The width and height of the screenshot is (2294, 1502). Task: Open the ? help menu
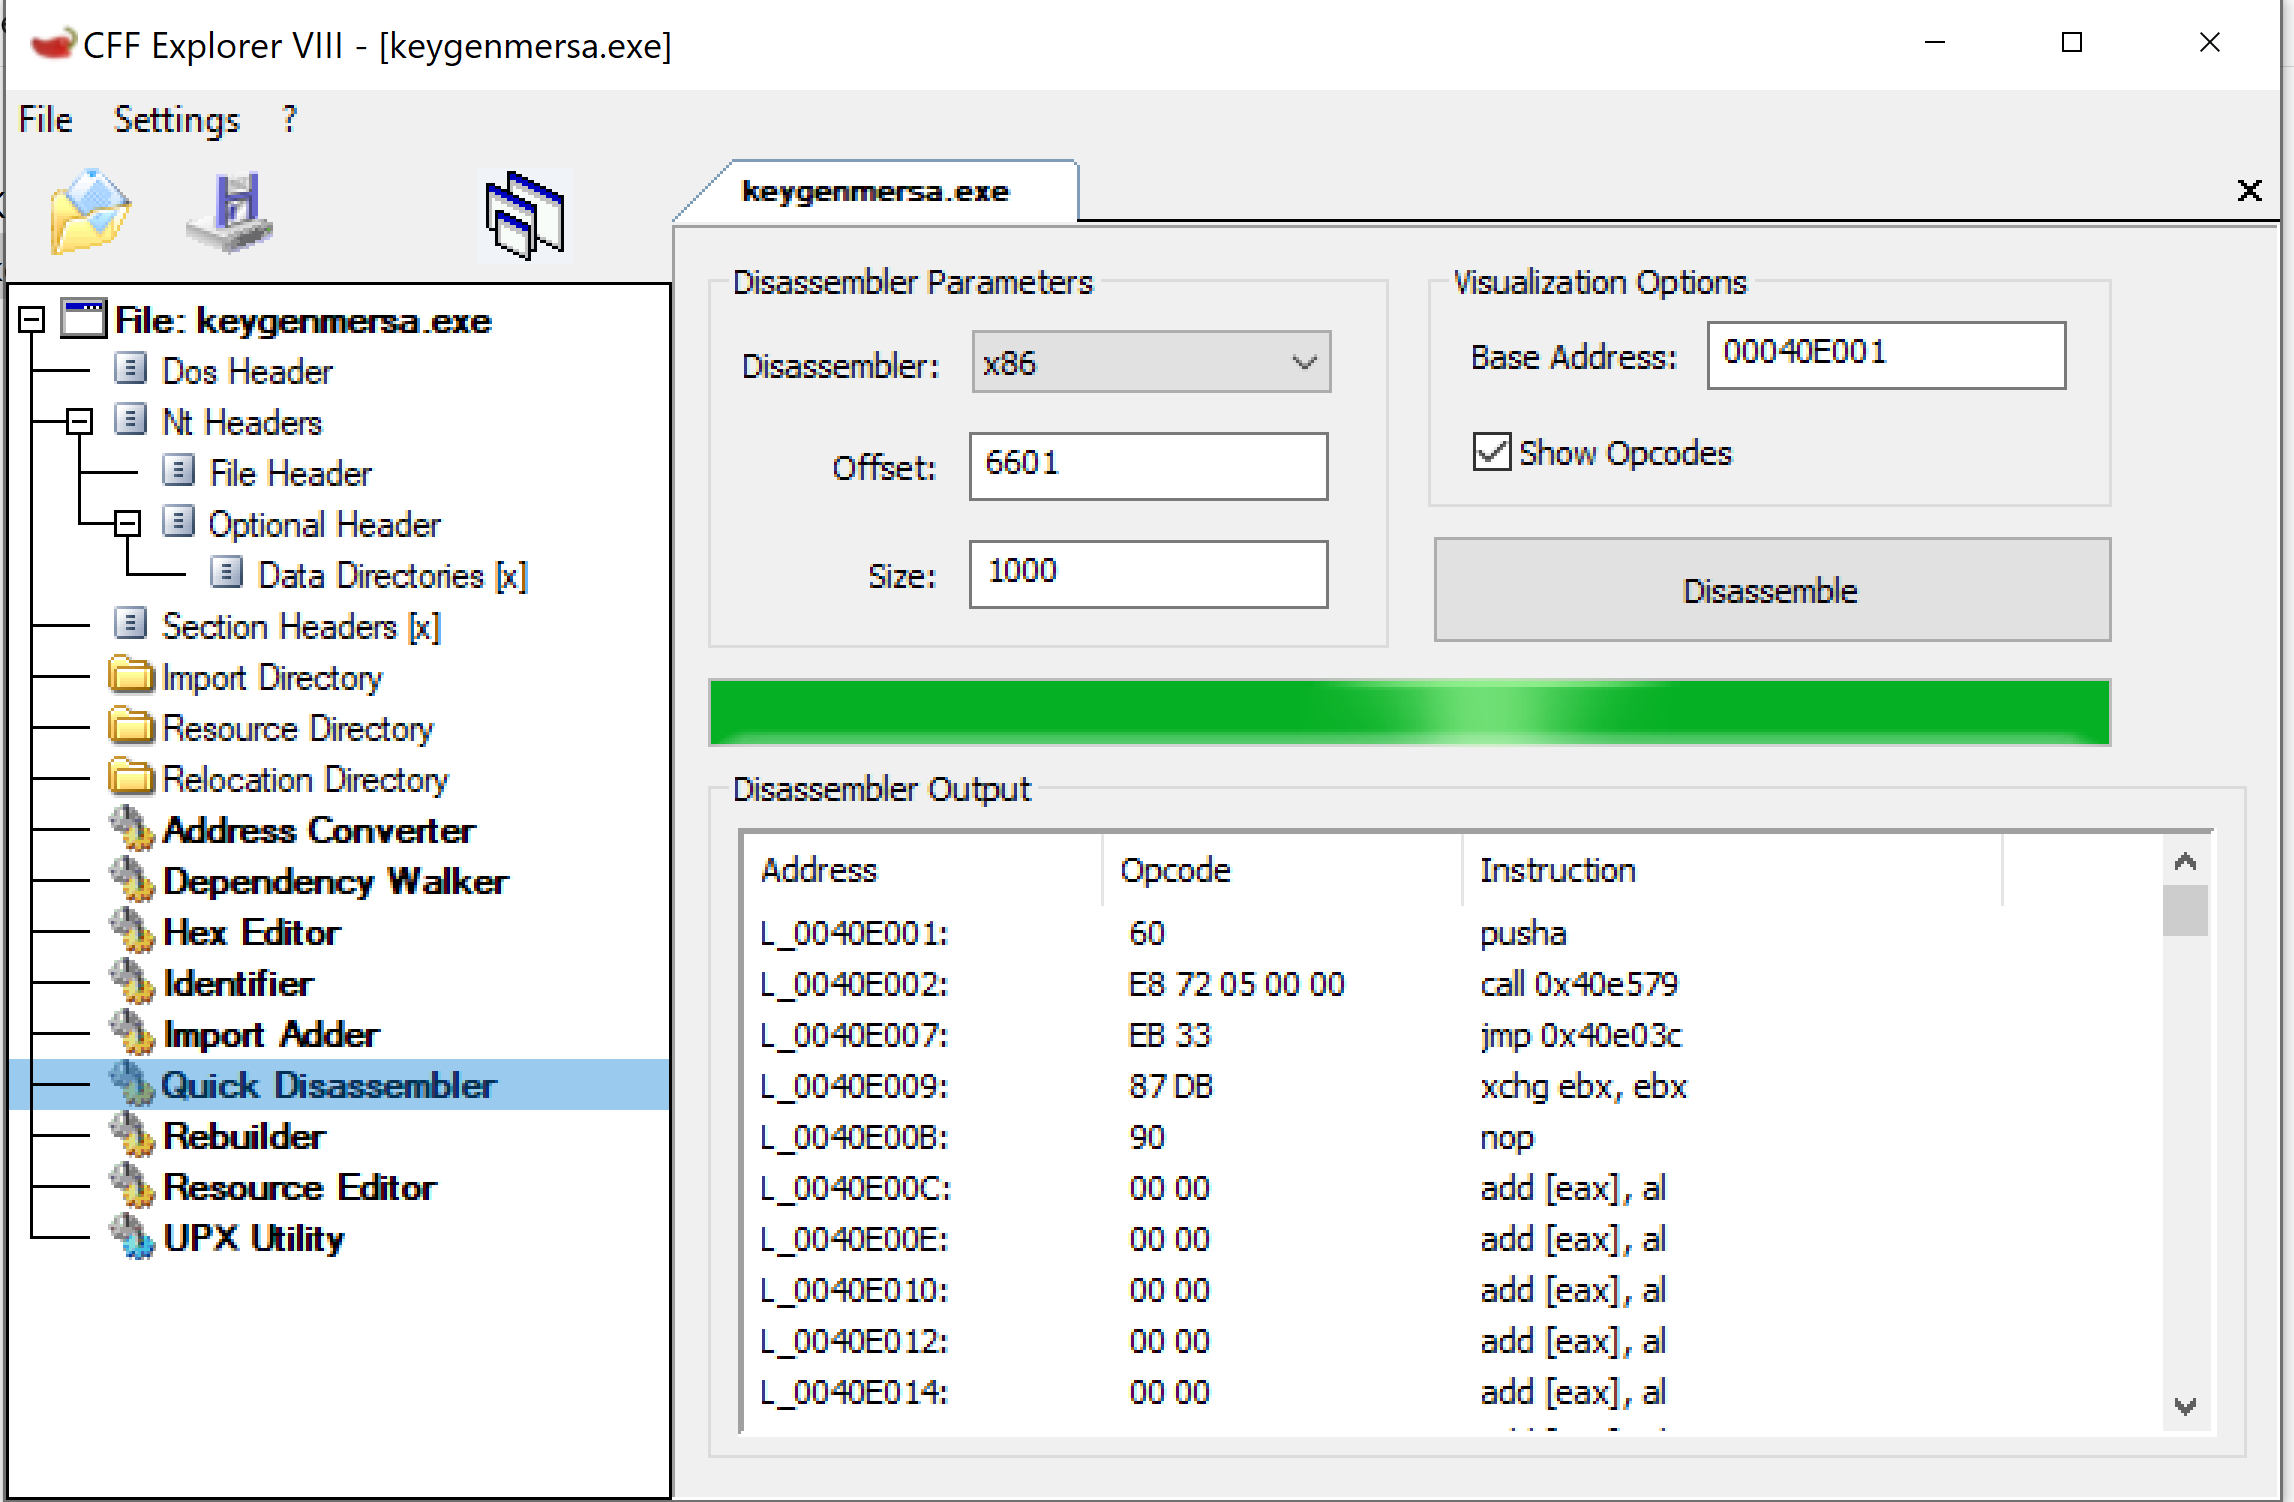tap(290, 119)
